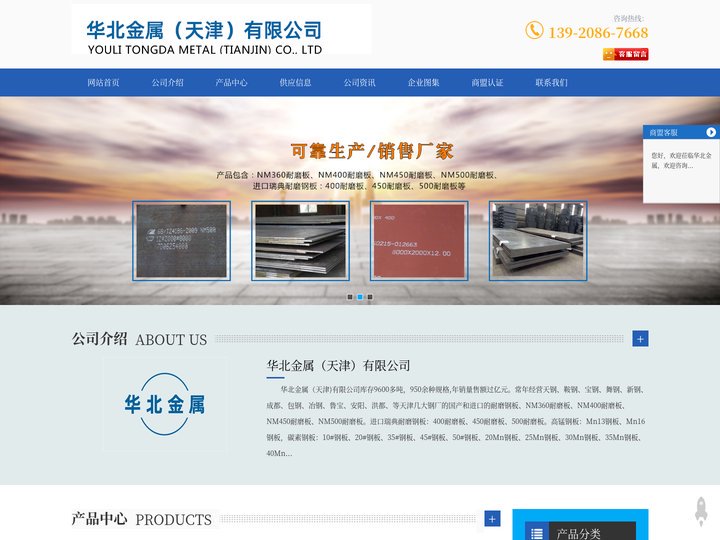Image resolution: width=720 pixels, height=540 pixels.
Task: Click the rocket back-to-top icon
Action: (702, 510)
